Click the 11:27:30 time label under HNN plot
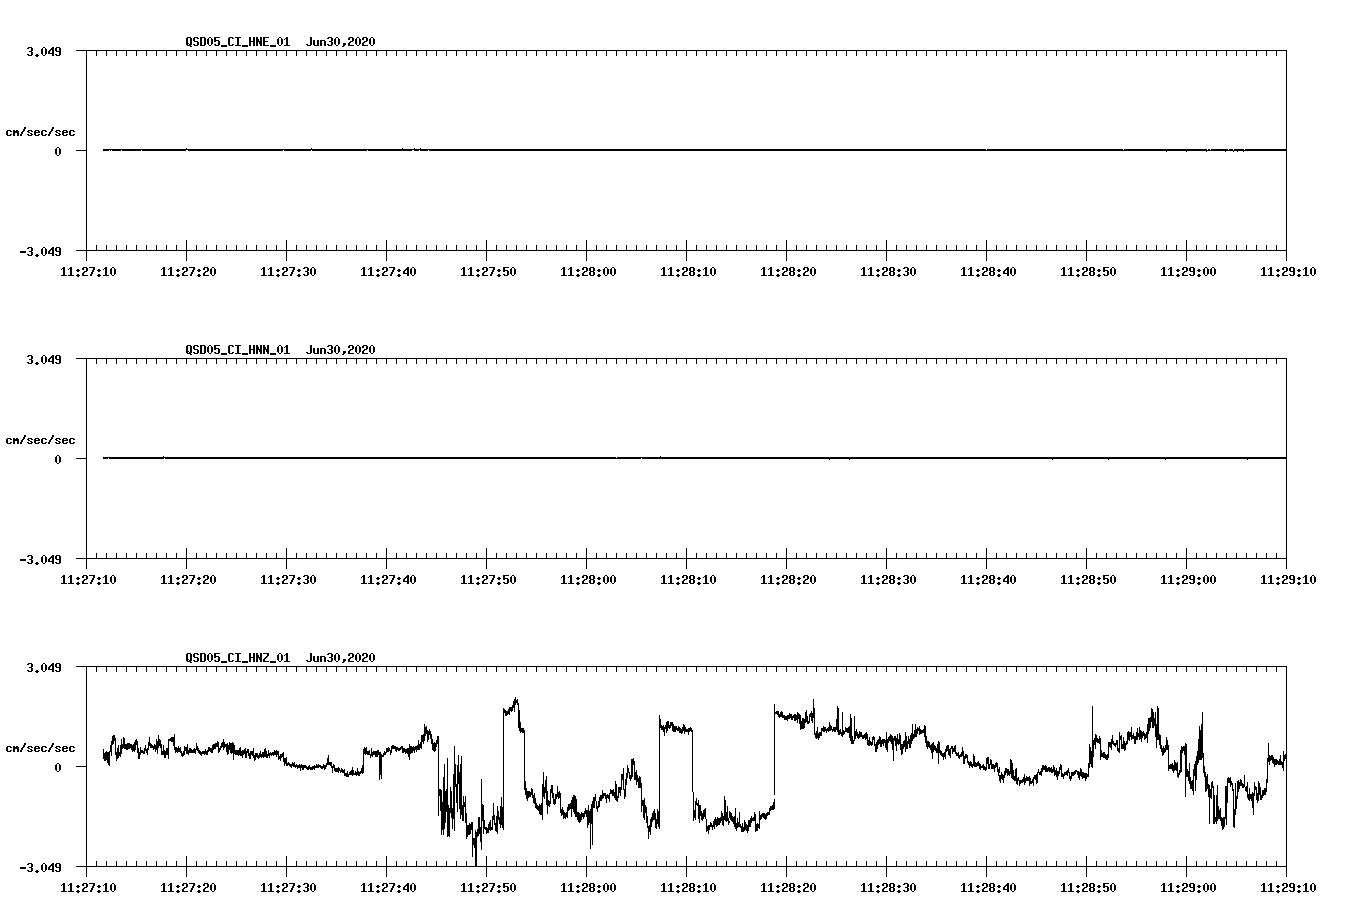This screenshot has height=924, width=1358. coord(288,579)
